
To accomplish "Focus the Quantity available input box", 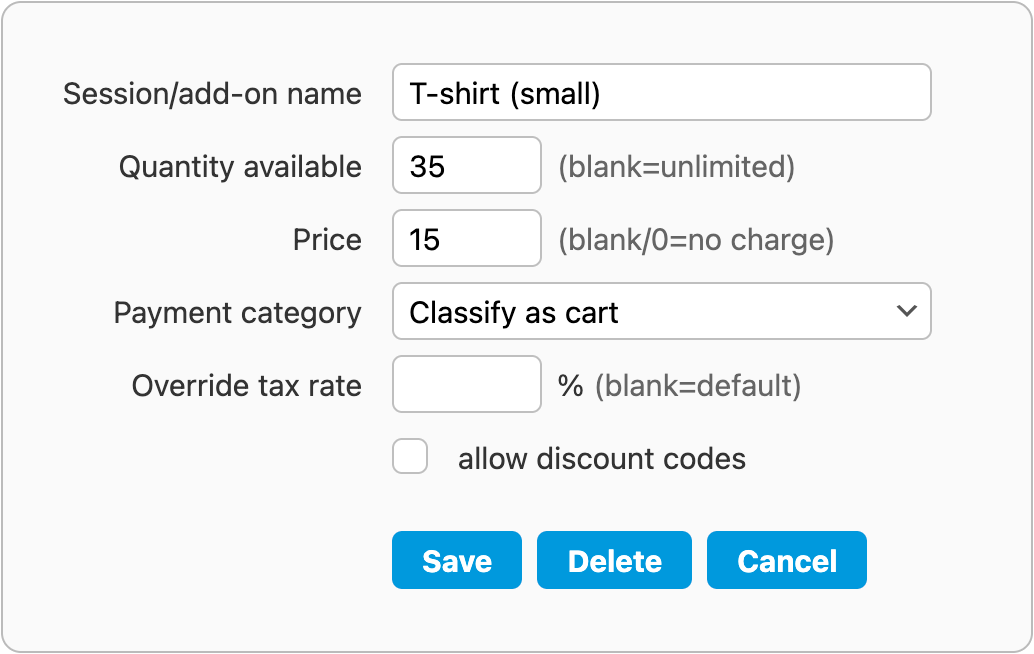I will pos(467,166).
